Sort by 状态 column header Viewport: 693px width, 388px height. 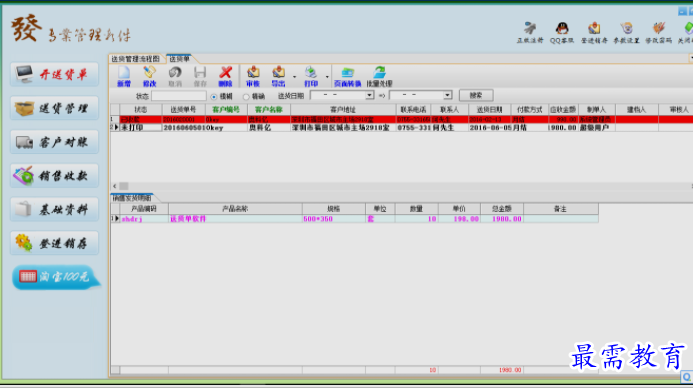click(141, 110)
